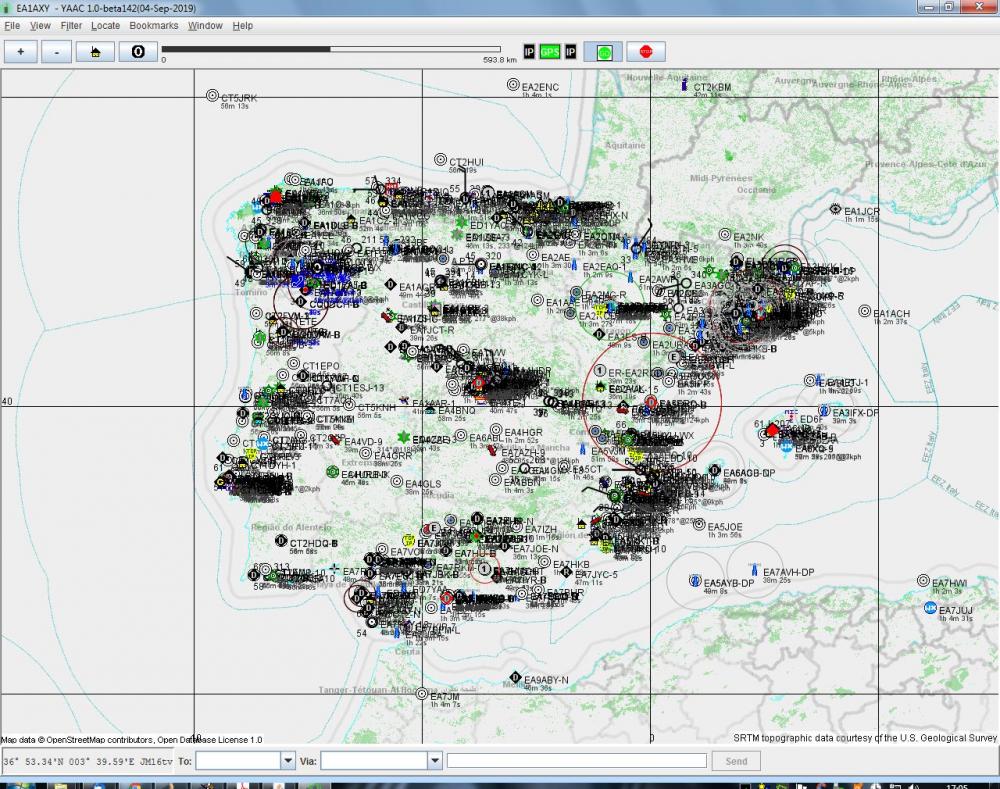Screen dimensions: 1000x789
Task: Click the map scale bar slider
Action: pyautogui.click(x=331, y=48)
